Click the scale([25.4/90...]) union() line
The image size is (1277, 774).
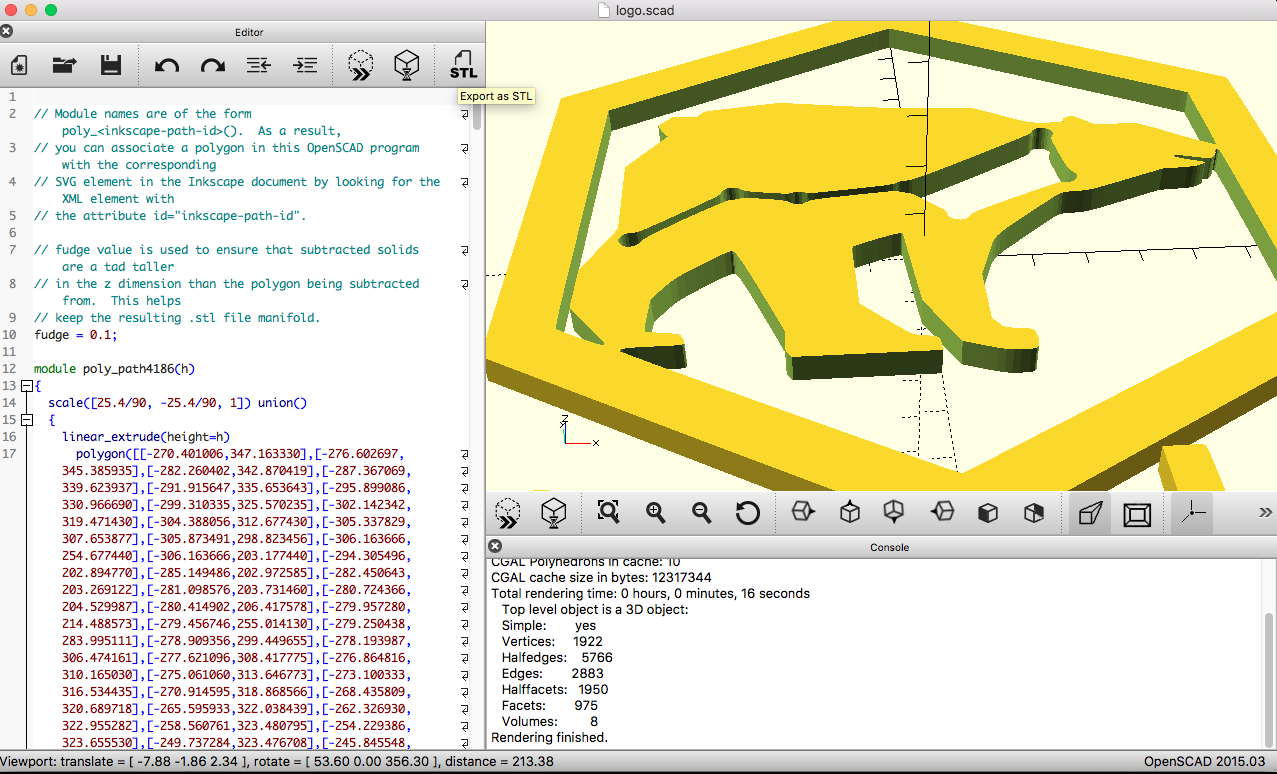click(x=177, y=403)
